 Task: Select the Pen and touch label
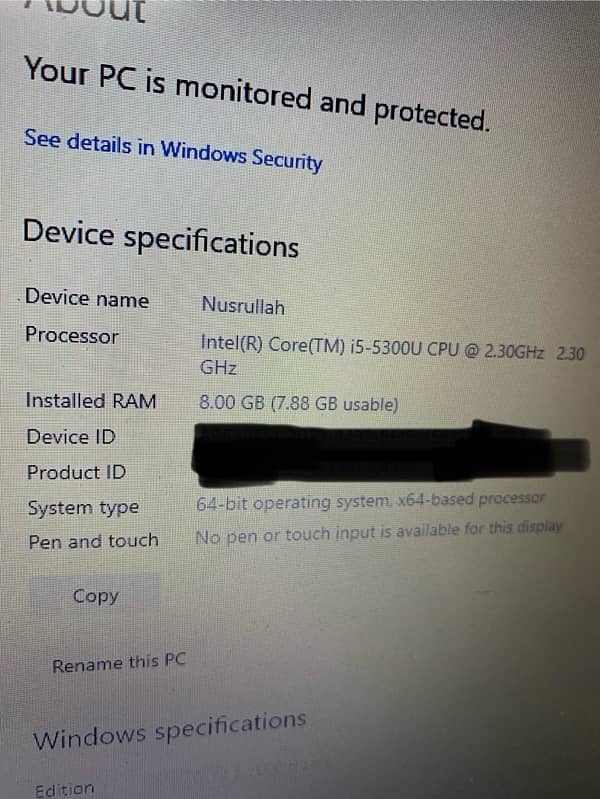point(93,541)
